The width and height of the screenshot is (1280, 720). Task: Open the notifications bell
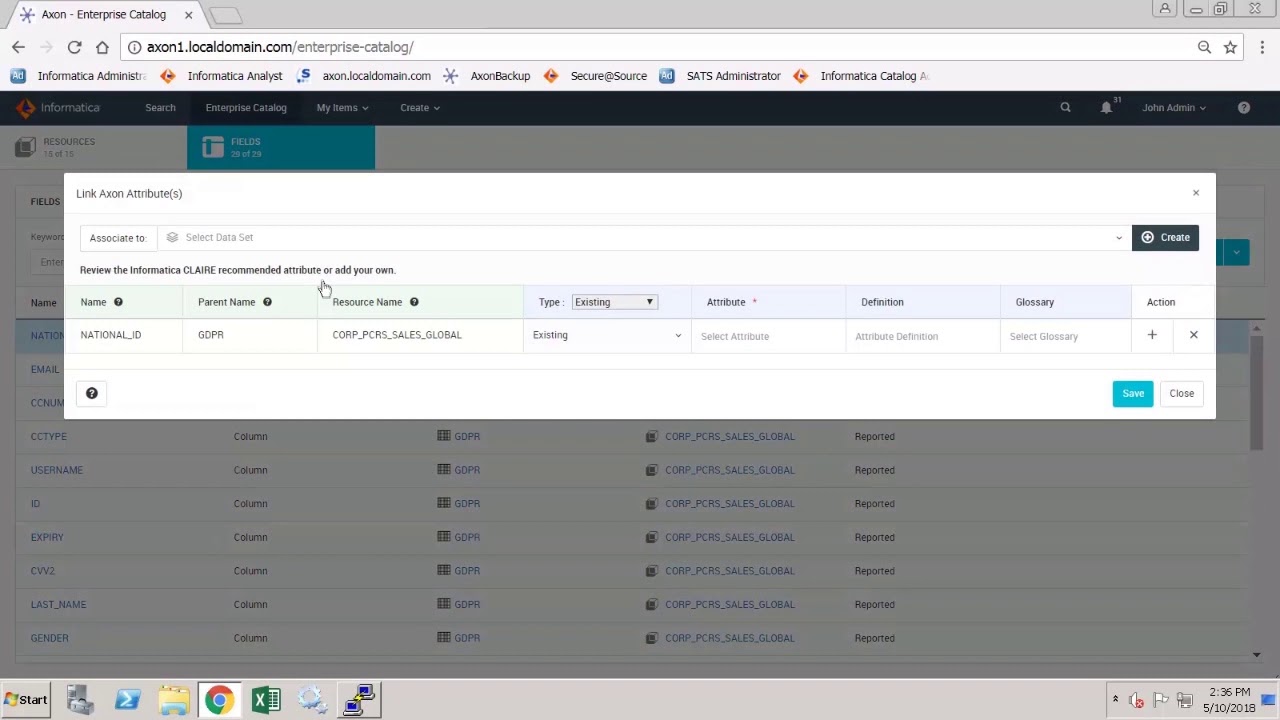[x=1106, y=108]
